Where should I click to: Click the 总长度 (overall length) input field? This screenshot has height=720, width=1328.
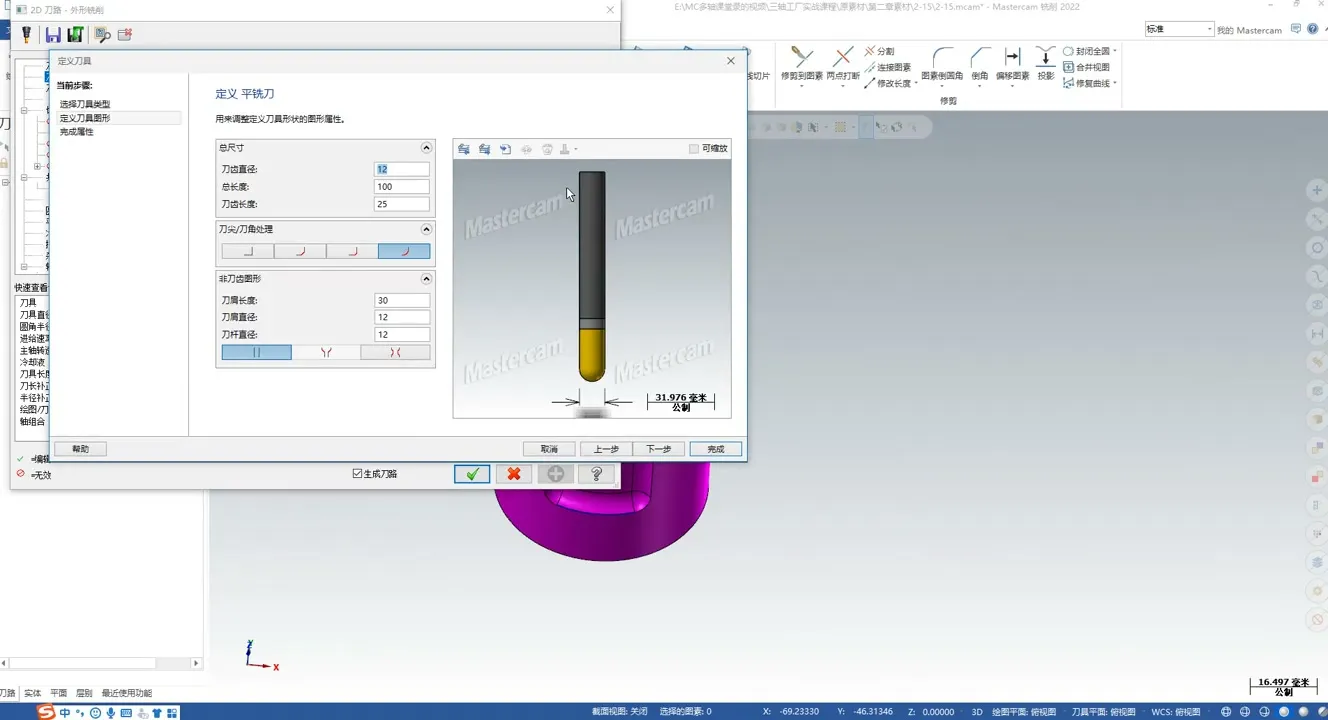[401, 187]
